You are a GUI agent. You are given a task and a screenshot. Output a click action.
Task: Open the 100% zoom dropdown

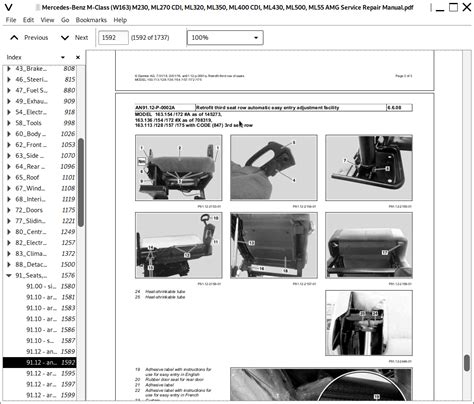[x=225, y=38]
